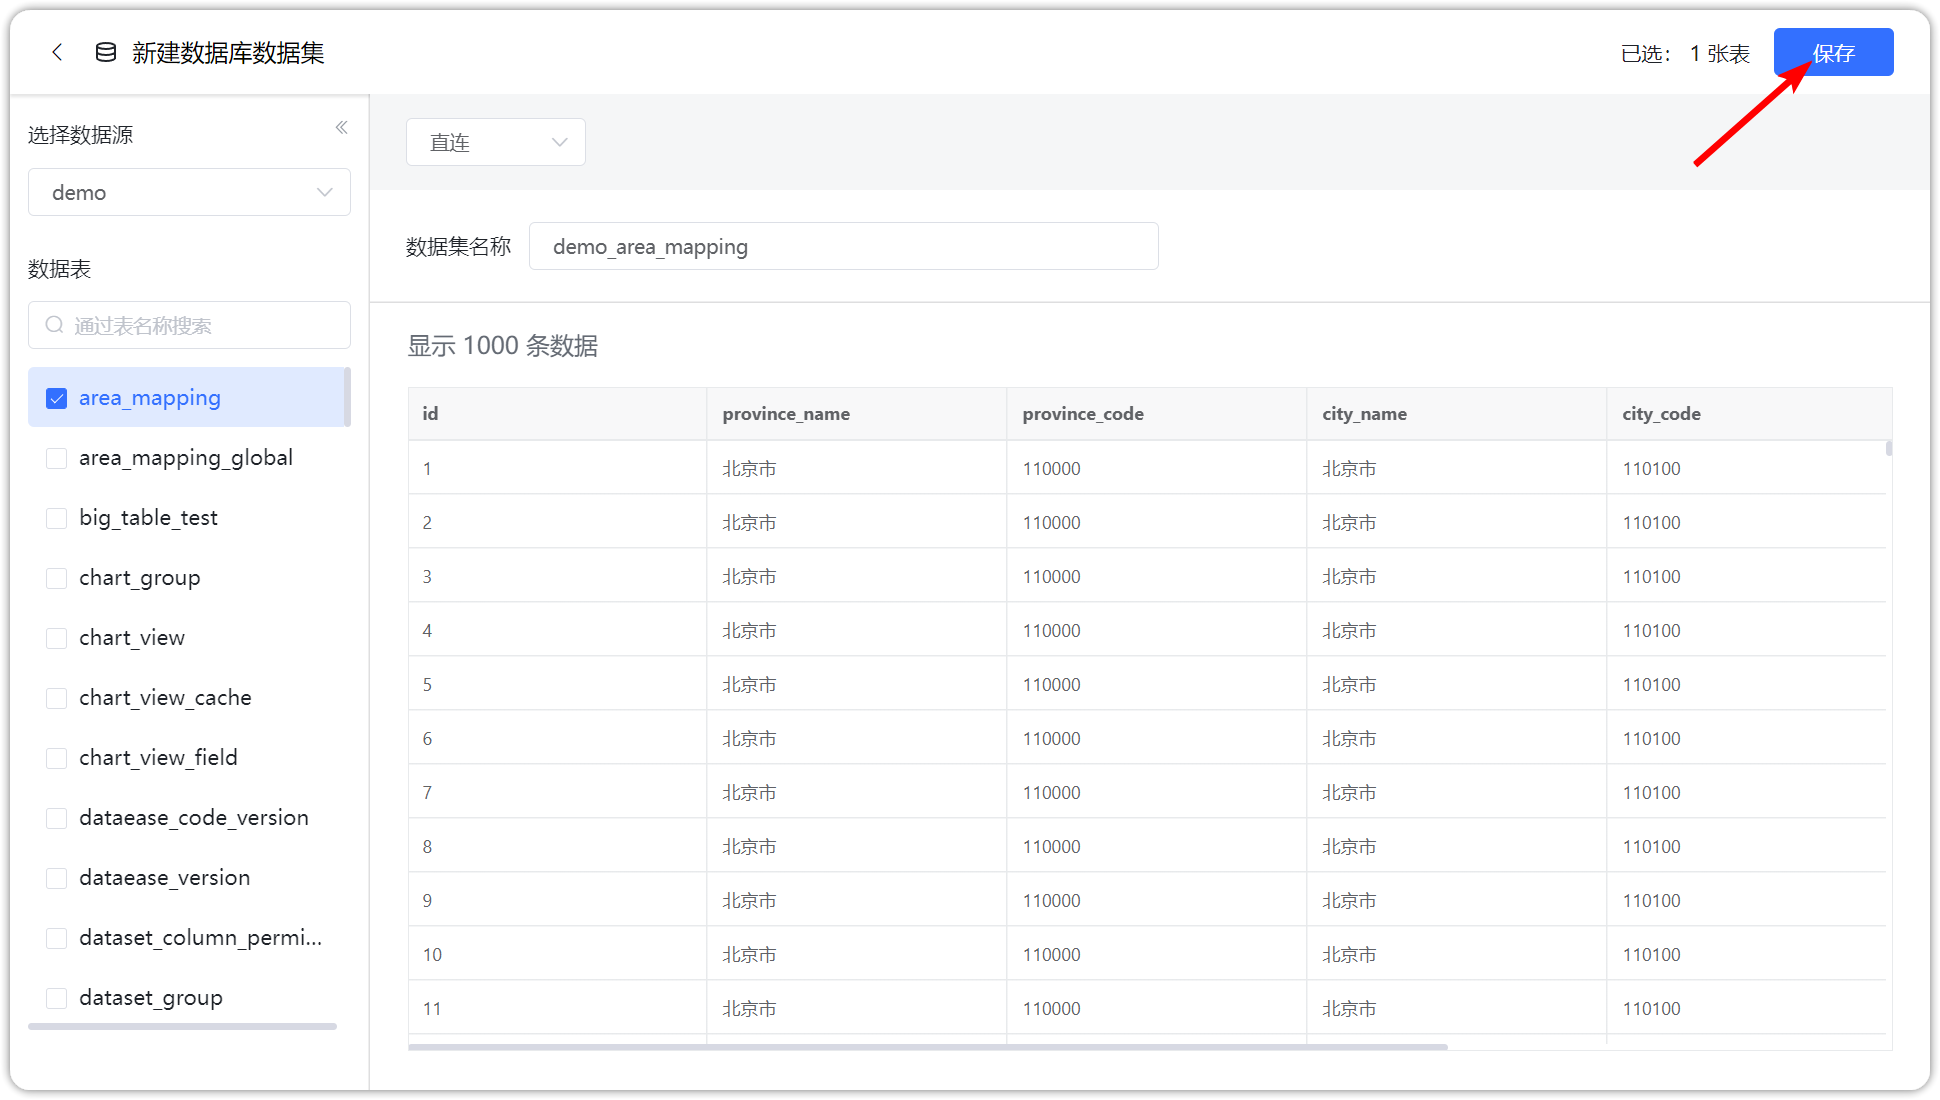The image size is (1940, 1100).
Task: Click the dataset name input field
Action: point(842,246)
